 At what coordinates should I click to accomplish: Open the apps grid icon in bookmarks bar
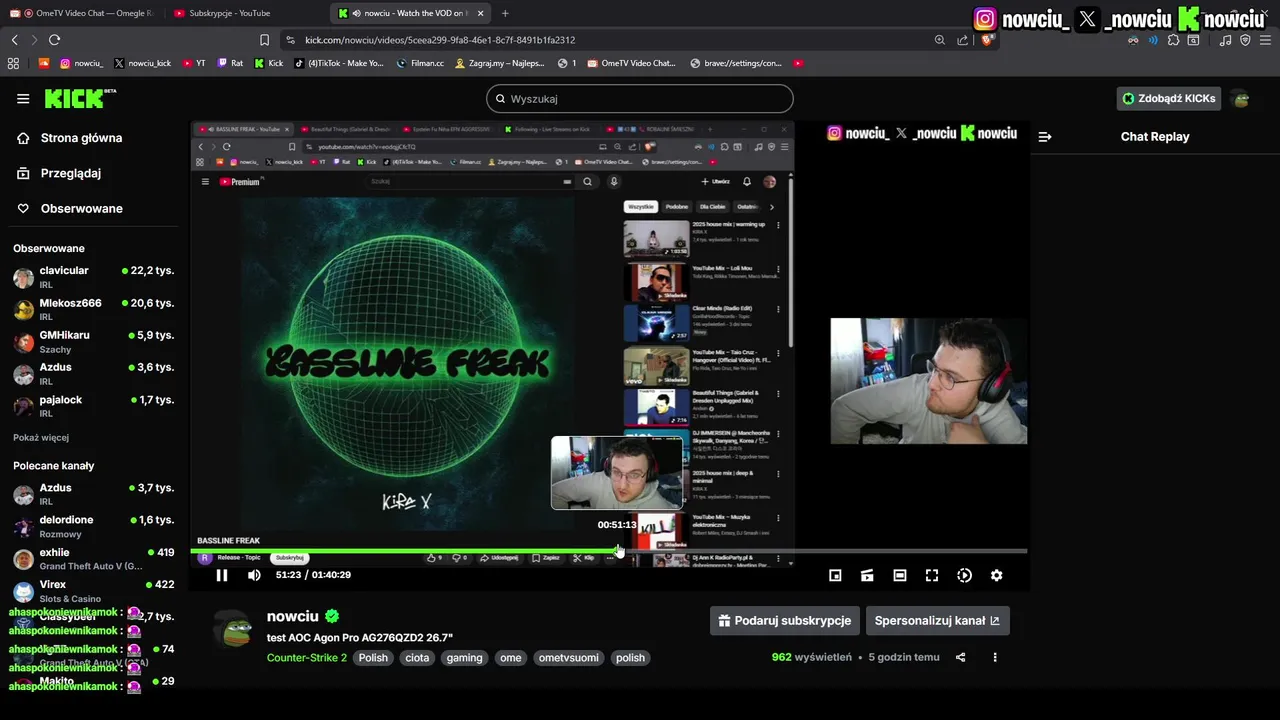pos(13,63)
